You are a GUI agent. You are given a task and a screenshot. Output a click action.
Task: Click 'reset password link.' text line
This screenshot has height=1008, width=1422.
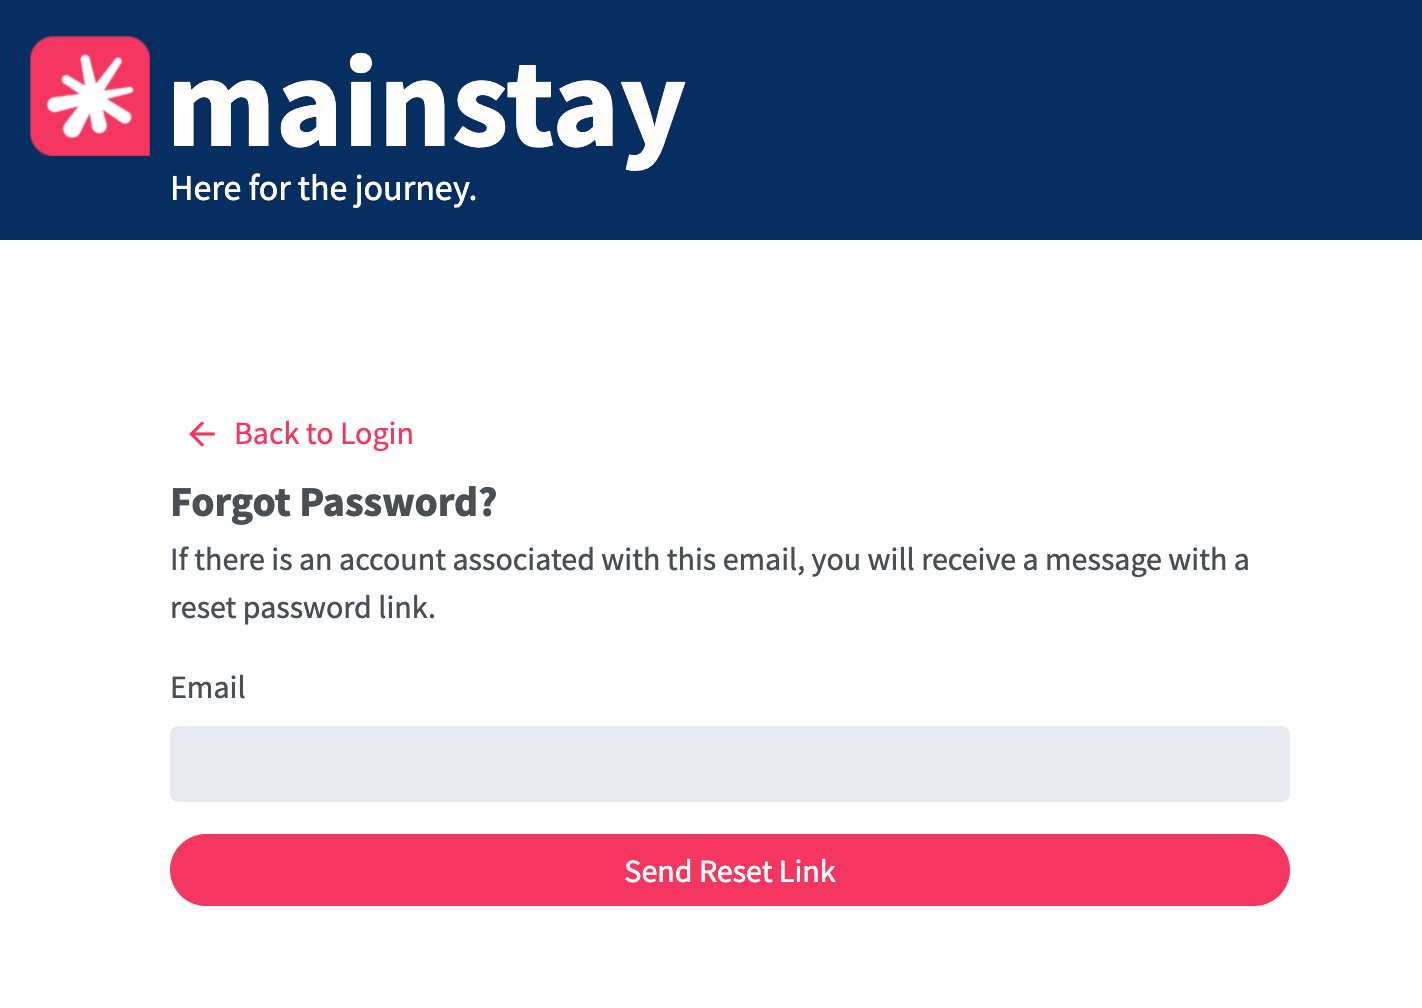tap(303, 608)
